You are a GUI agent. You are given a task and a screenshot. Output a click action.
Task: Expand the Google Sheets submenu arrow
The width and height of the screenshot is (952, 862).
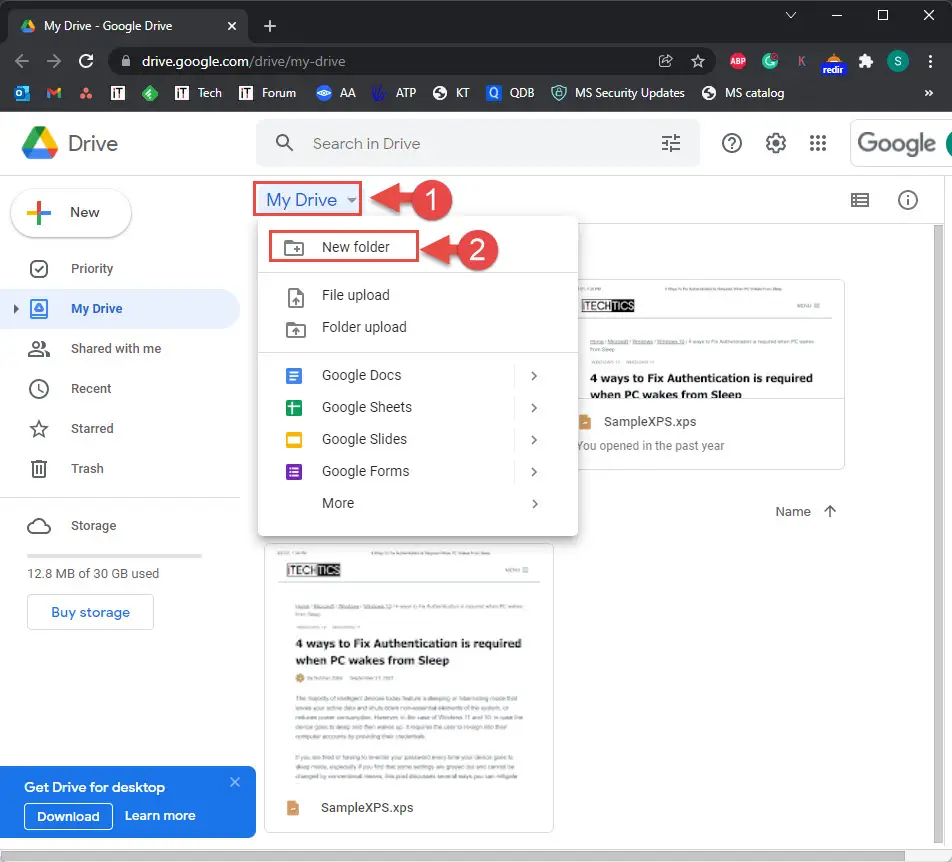(534, 408)
